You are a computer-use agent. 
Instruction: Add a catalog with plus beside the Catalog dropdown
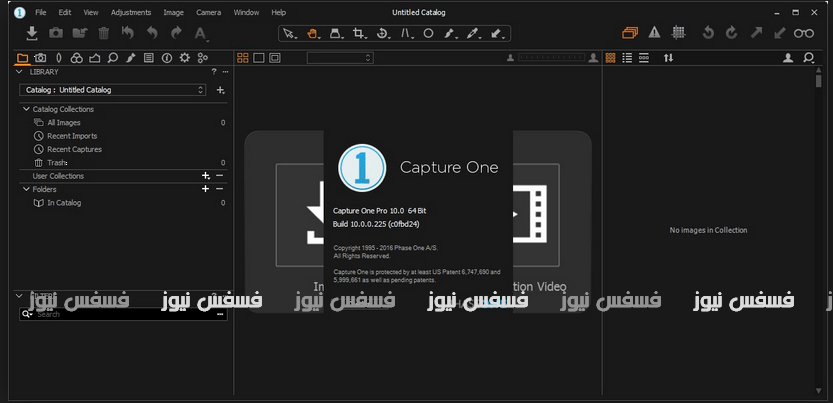pyautogui.click(x=220, y=90)
